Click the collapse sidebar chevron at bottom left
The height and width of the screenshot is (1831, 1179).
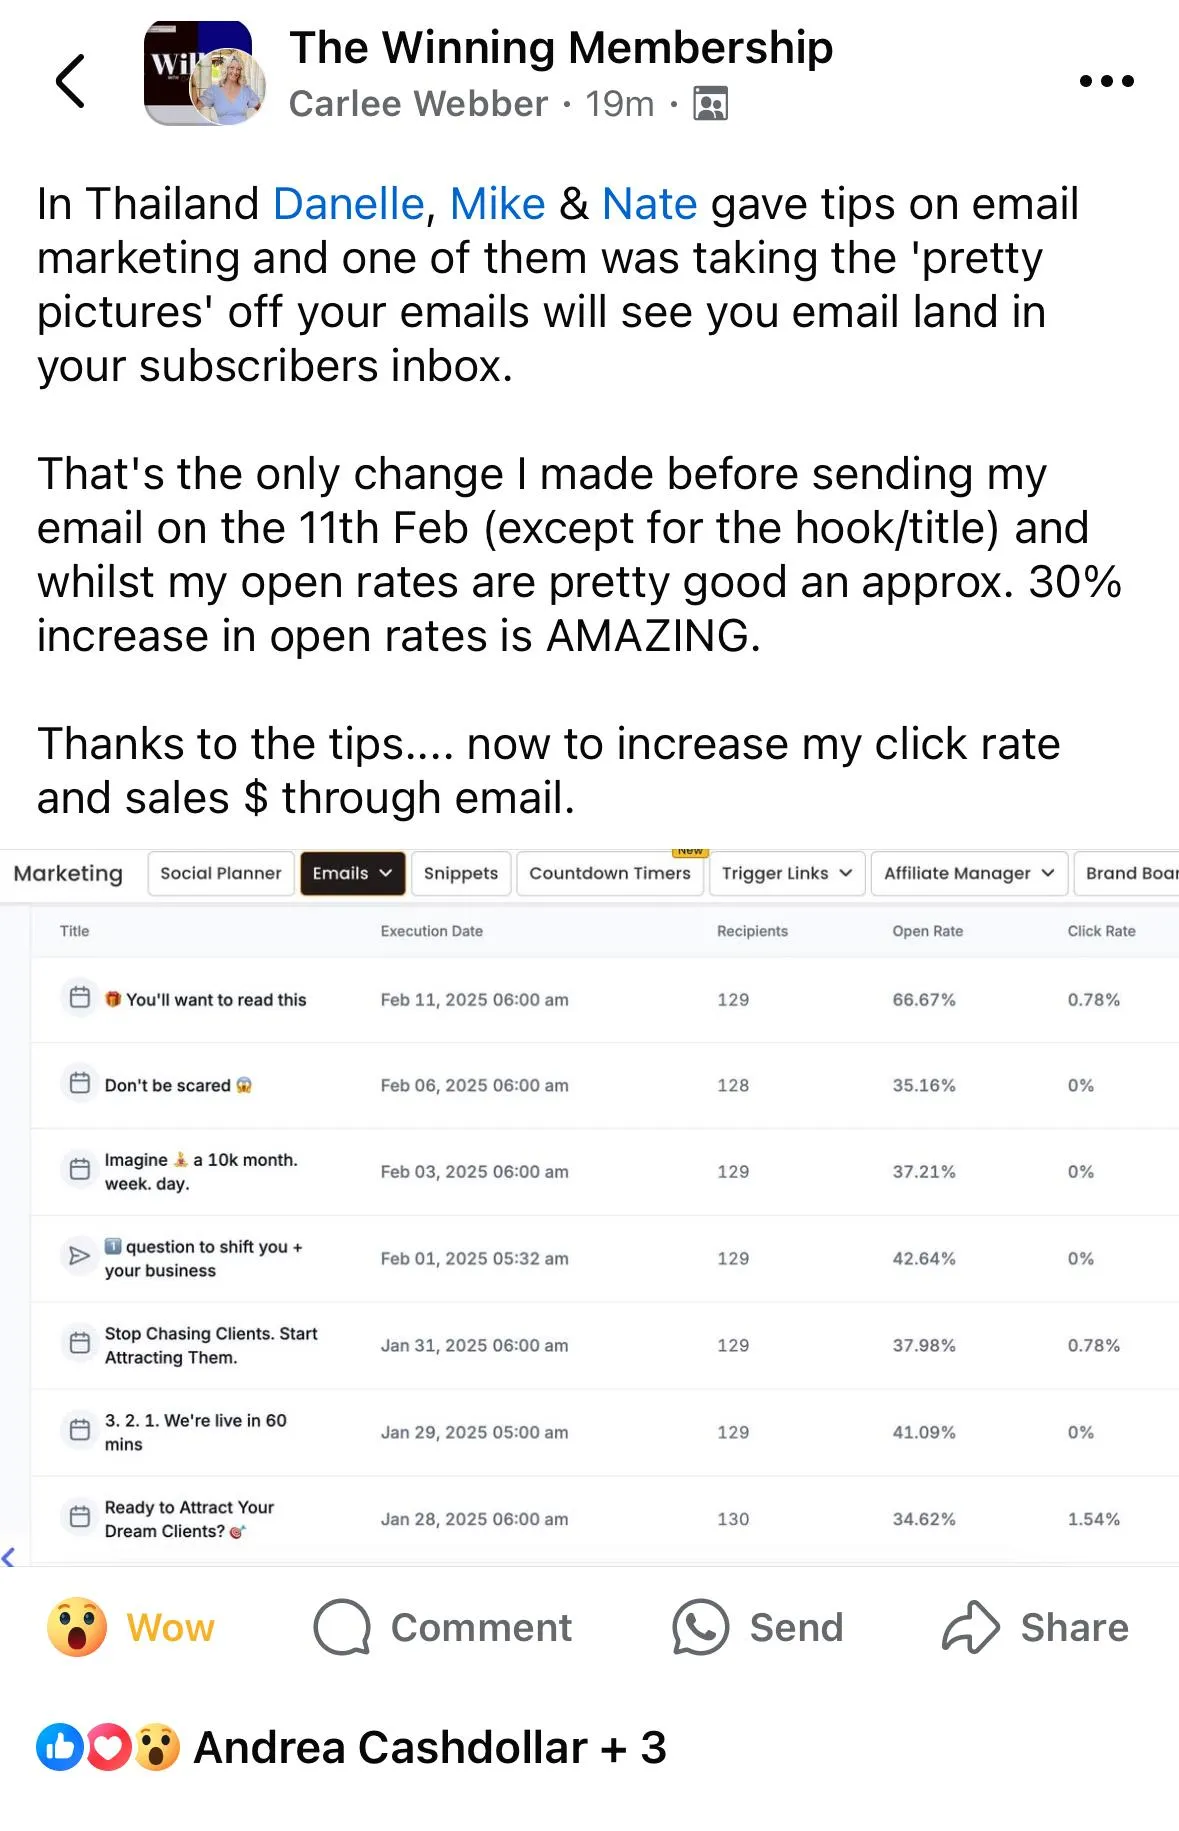click(x=9, y=1556)
